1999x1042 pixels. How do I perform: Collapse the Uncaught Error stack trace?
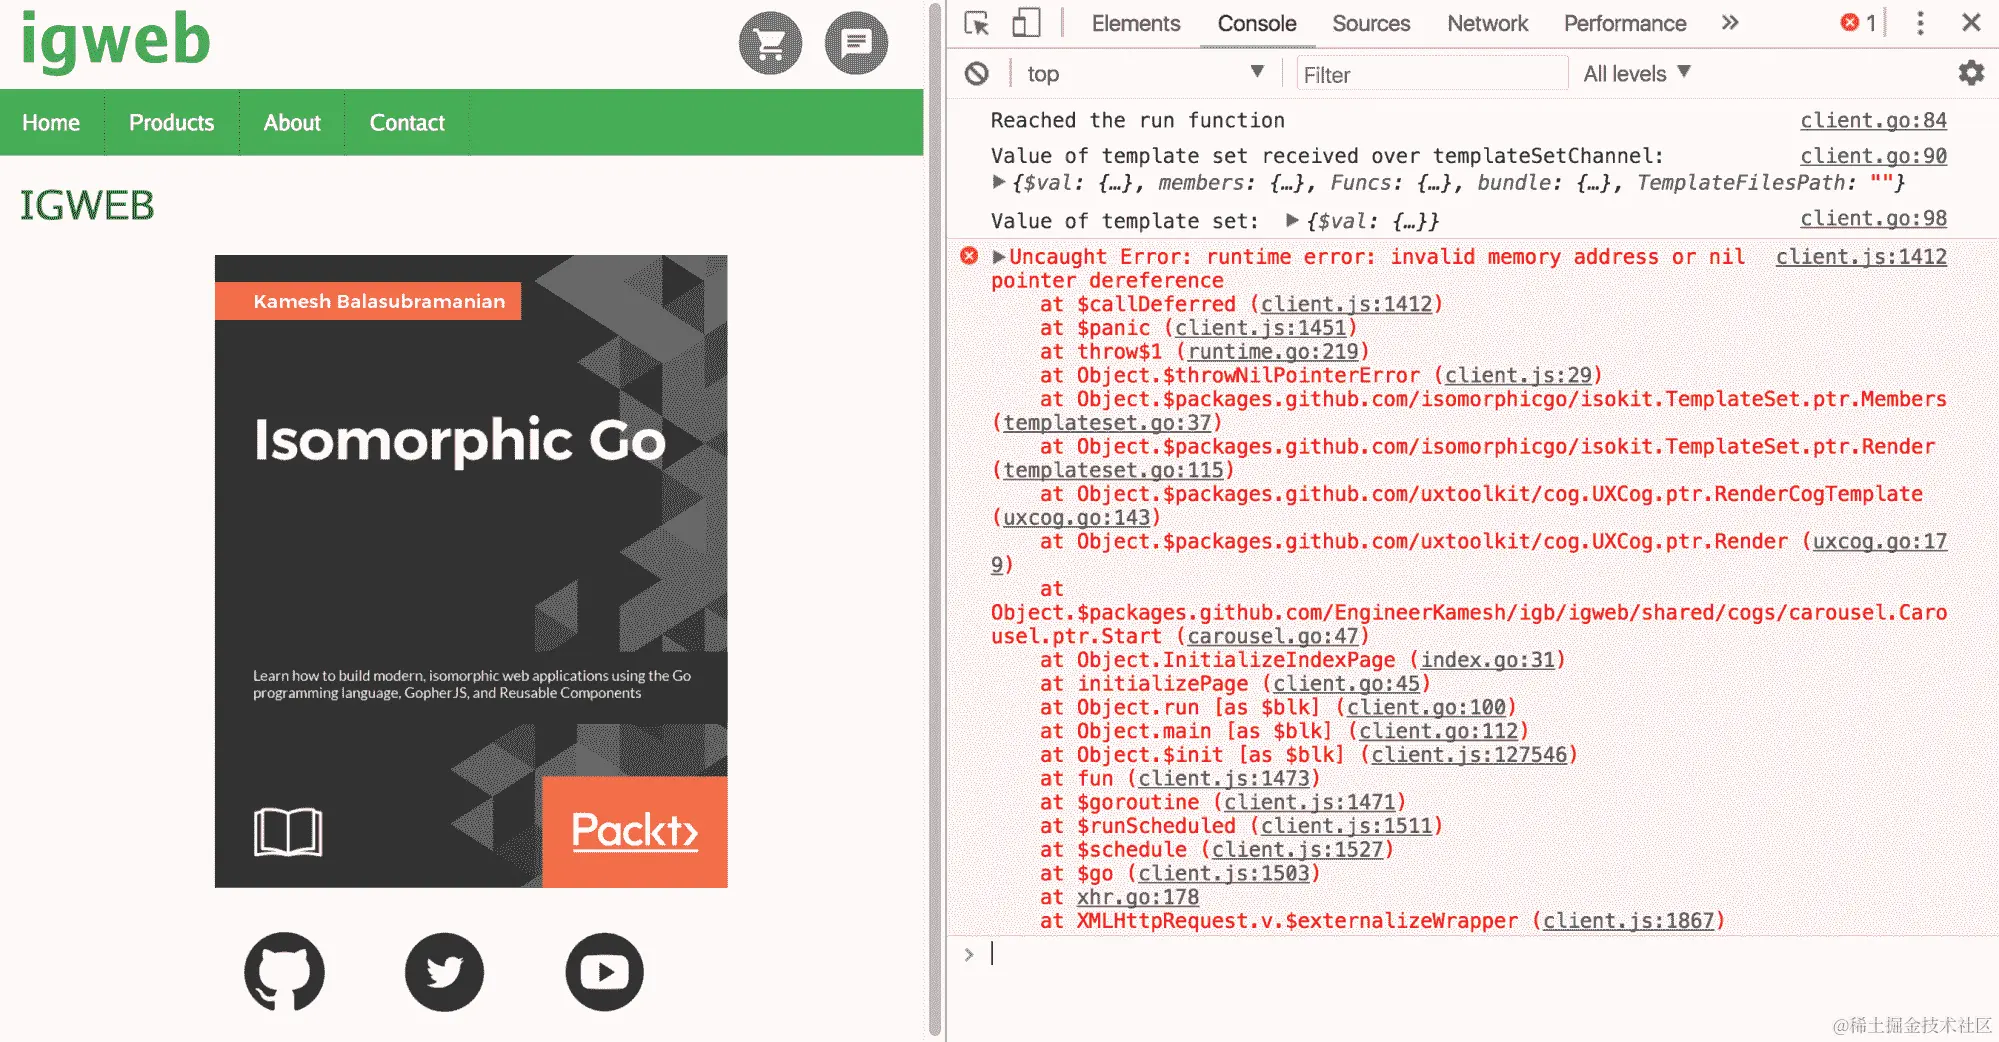pos(999,256)
